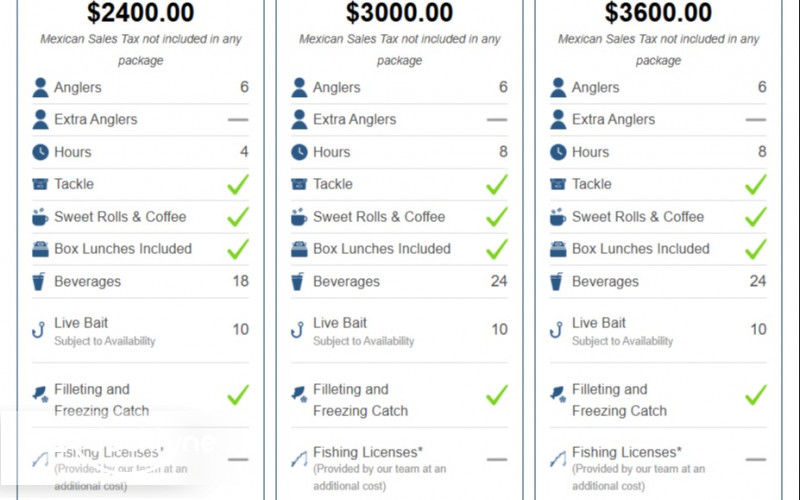Click the Box Lunches icon in $3000 package
Viewport: 800px width, 500px height.
(299, 249)
